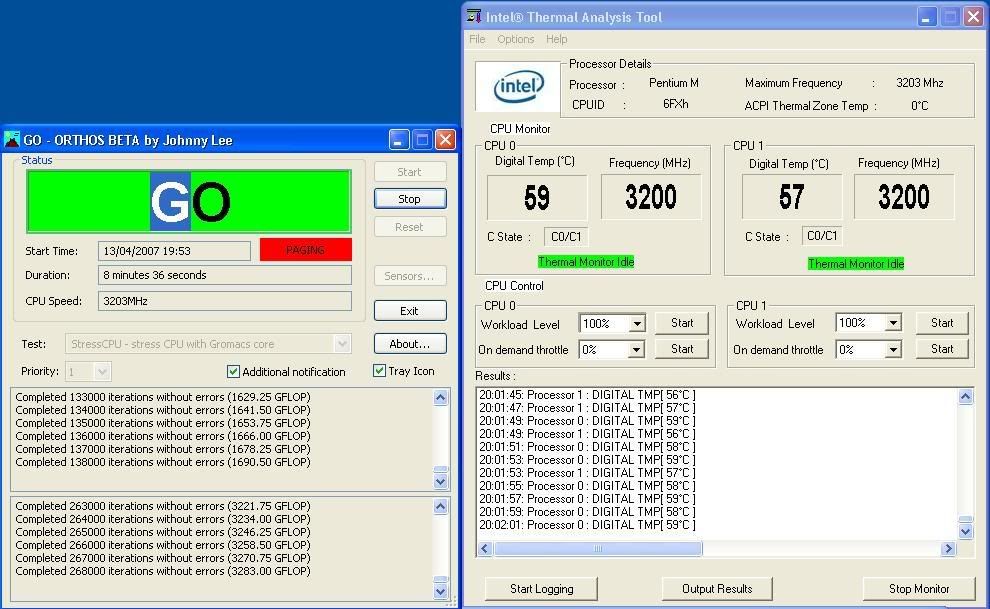Image resolution: width=990 pixels, height=609 pixels.
Task: Toggle the Additional notification checkbox
Action: click(233, 372)
